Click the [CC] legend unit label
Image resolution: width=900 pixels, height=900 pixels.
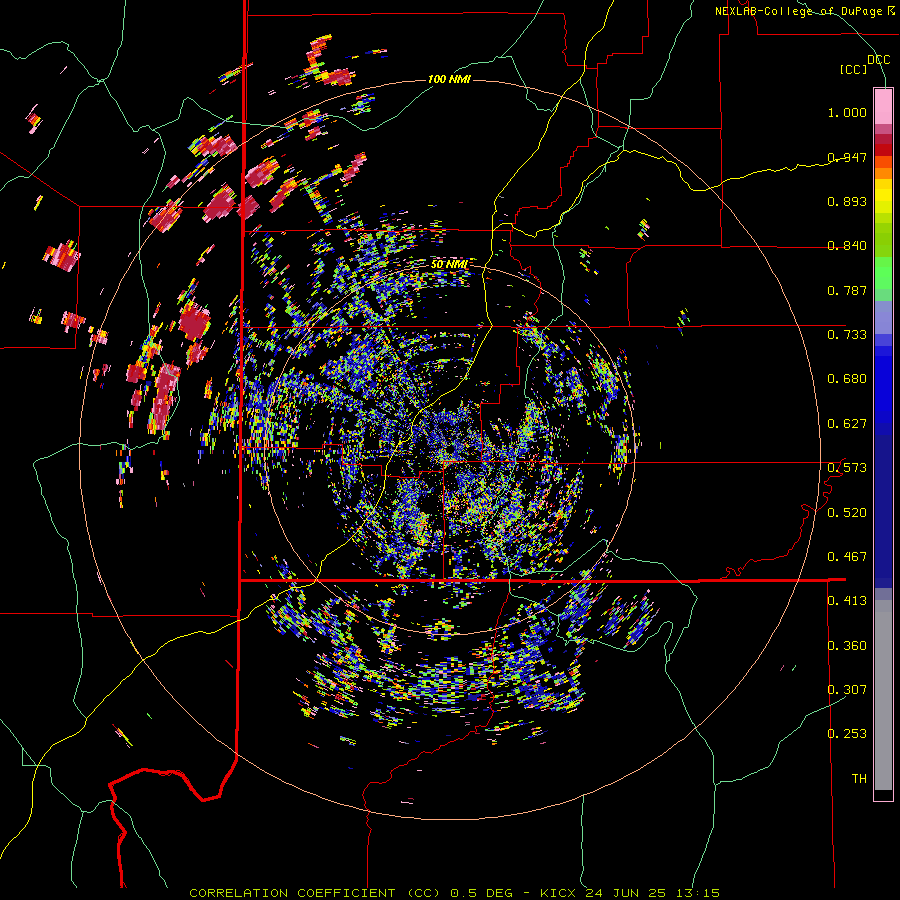(x=854, y=69)
